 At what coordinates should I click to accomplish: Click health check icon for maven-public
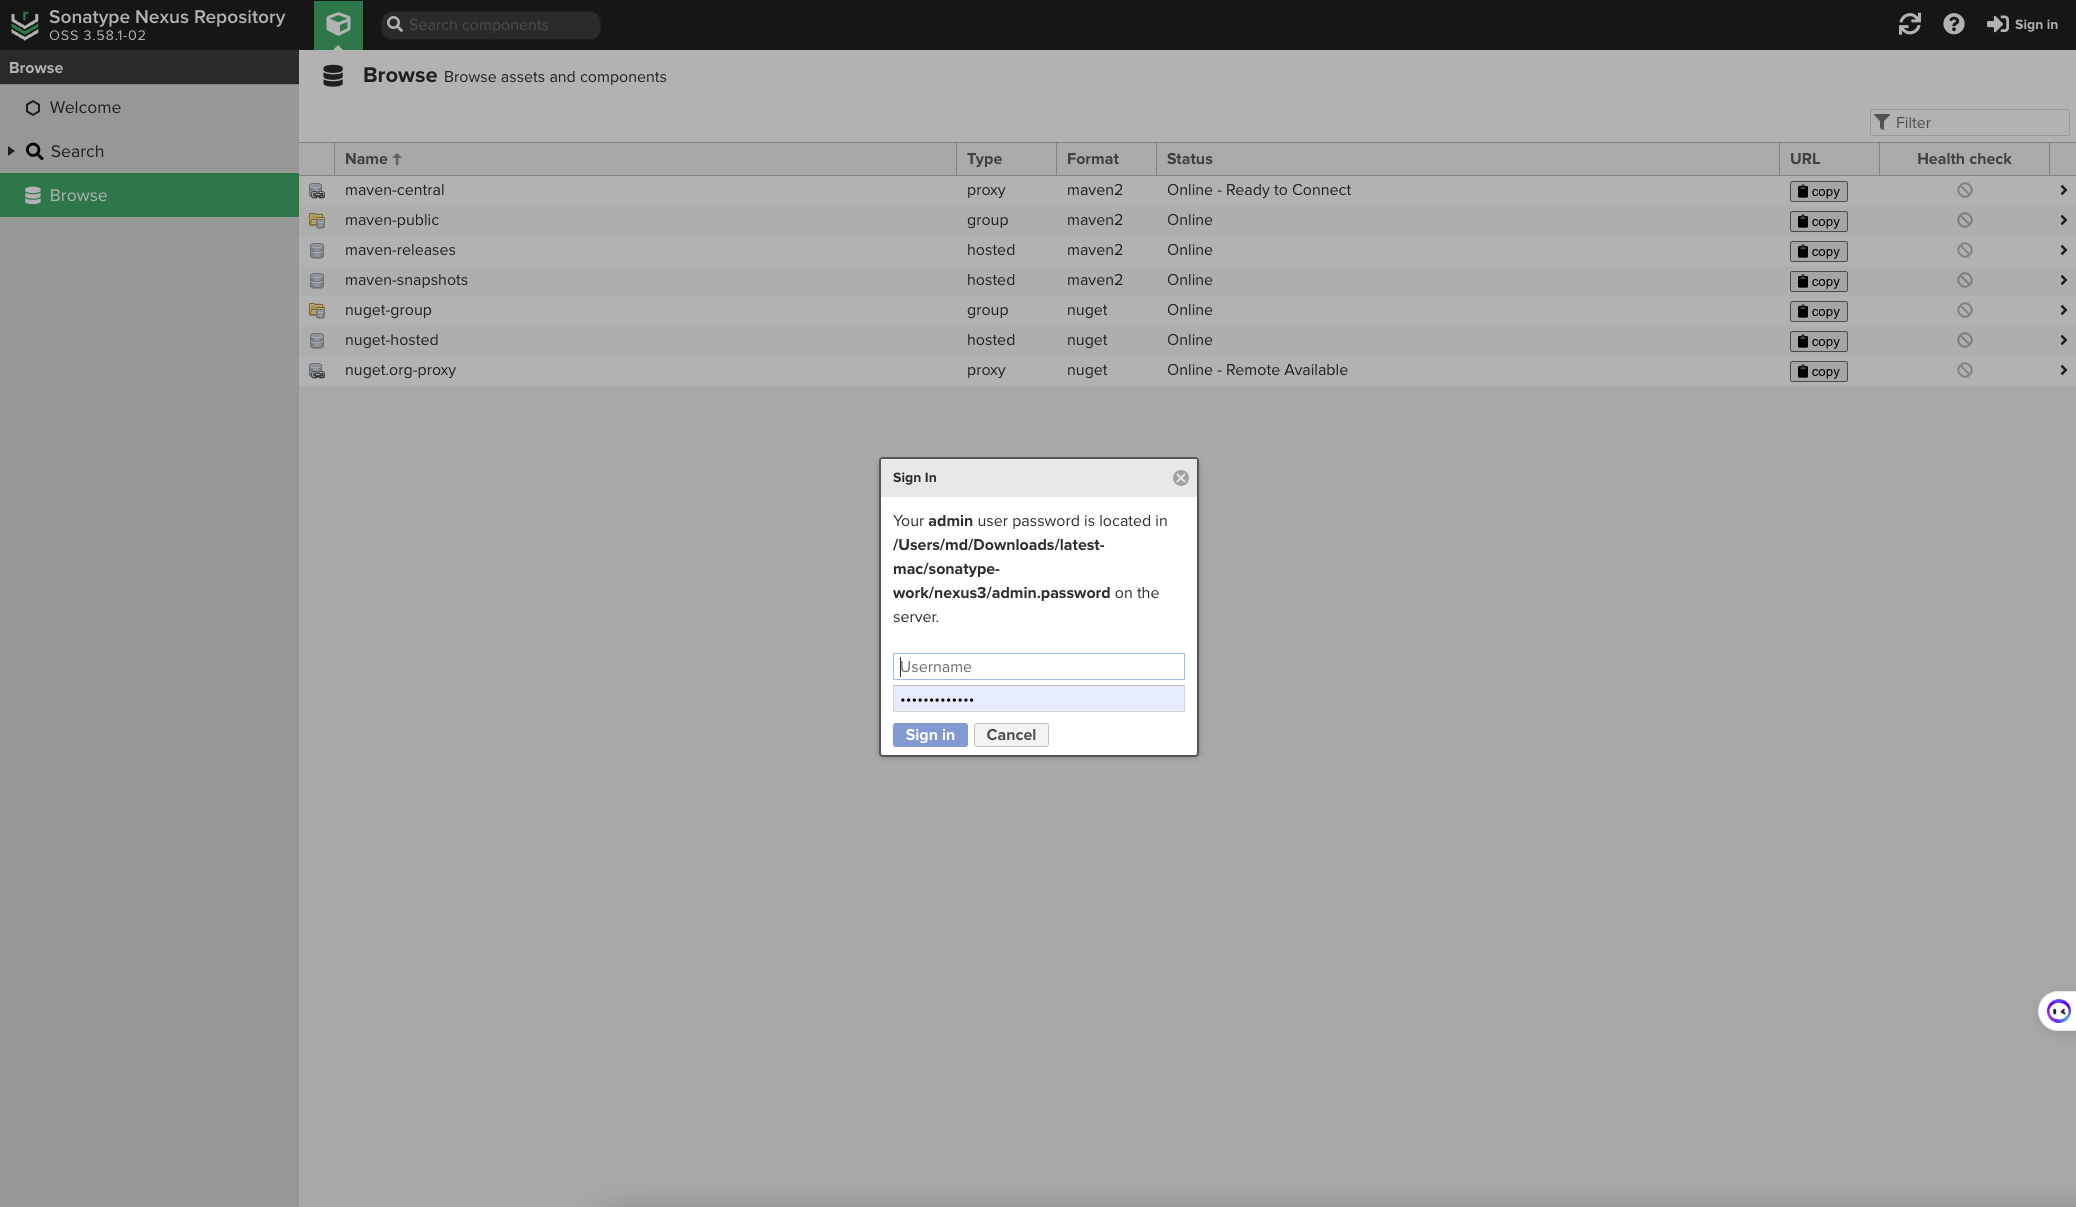point(1964,220)
